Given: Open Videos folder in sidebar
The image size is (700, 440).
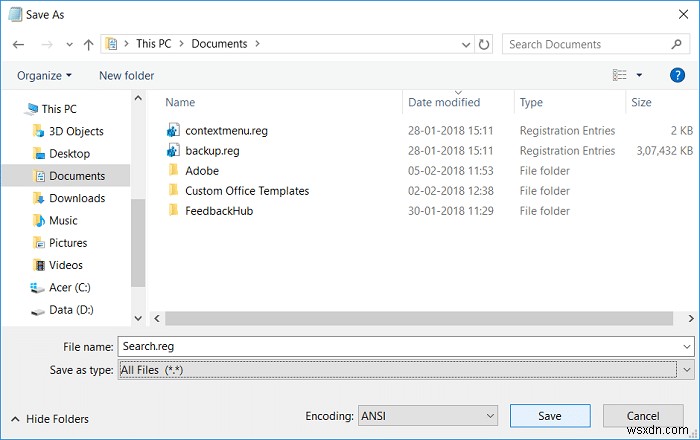Looking at the screenshot, I should [x=66, y=265].
